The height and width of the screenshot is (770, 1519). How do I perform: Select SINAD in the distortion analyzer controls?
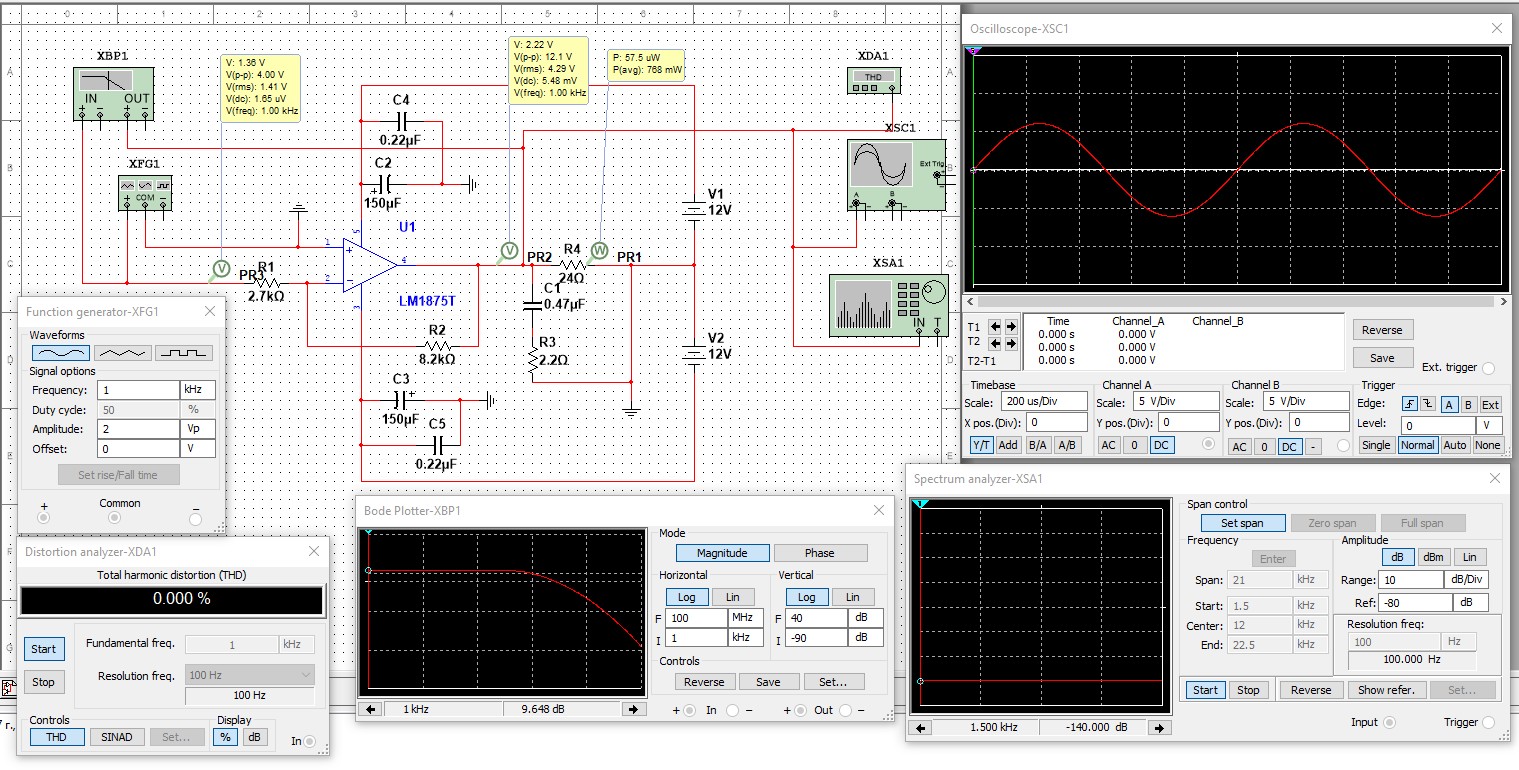[117, 737]
